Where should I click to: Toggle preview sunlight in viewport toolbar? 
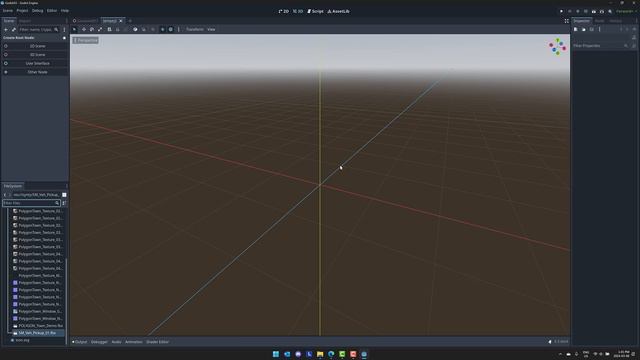click(162, 29)
